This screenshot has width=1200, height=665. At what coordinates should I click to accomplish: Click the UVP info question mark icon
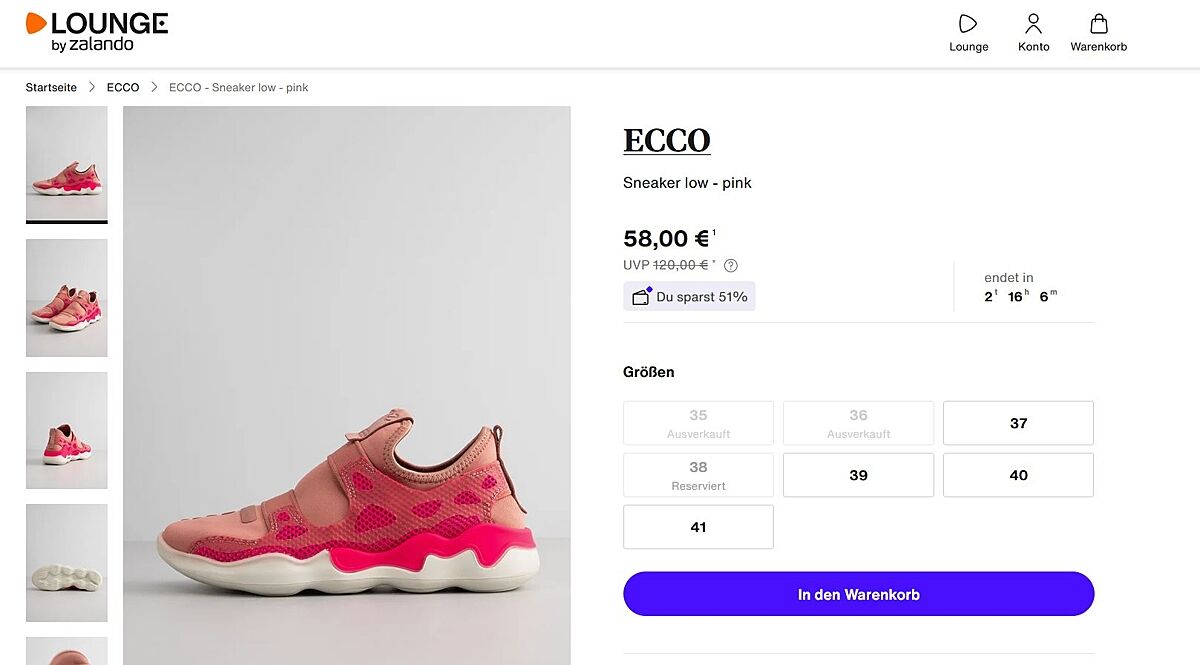point(731,265)
